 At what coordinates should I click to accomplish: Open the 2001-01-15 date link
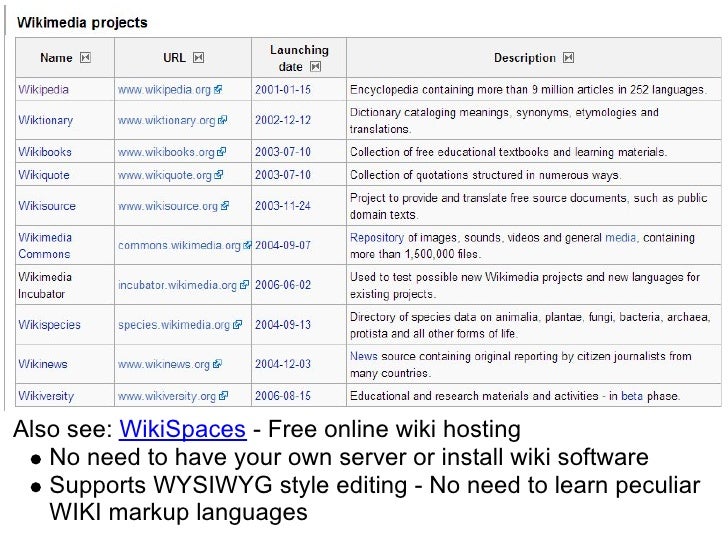283,90
